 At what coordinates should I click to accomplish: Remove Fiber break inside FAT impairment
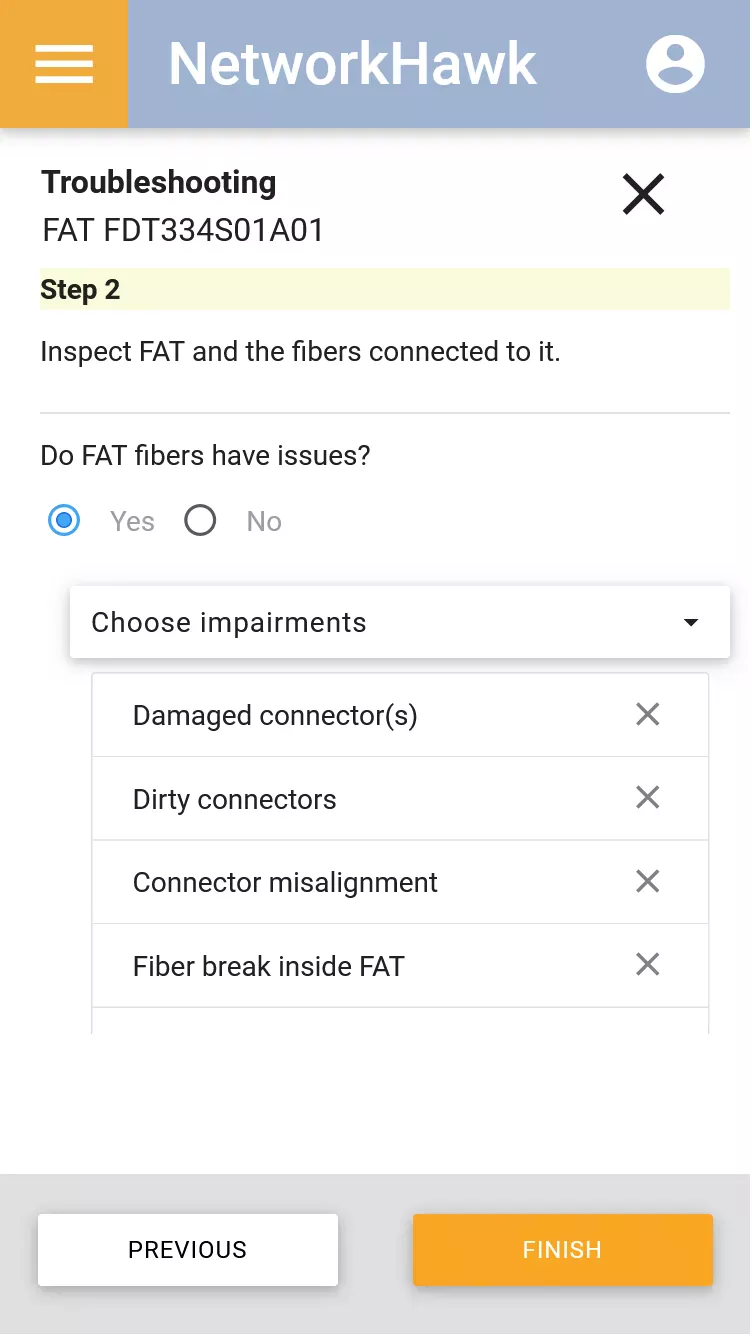tap(648, 964)
